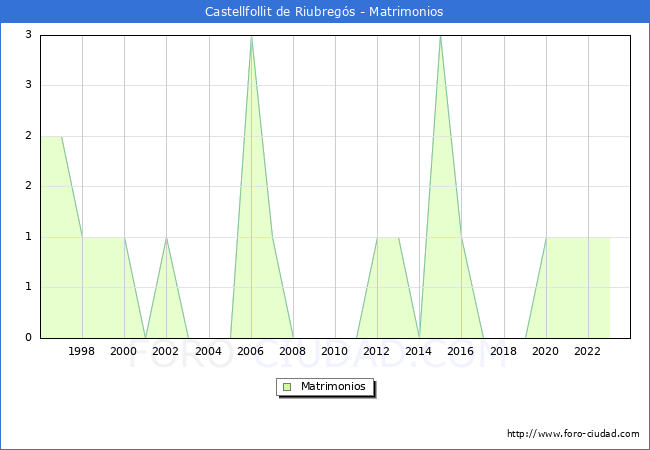Click the 2015 peak of the chart
Viewport: 650px width, 450px height.
pyautogui.click(x=440, y=38)
